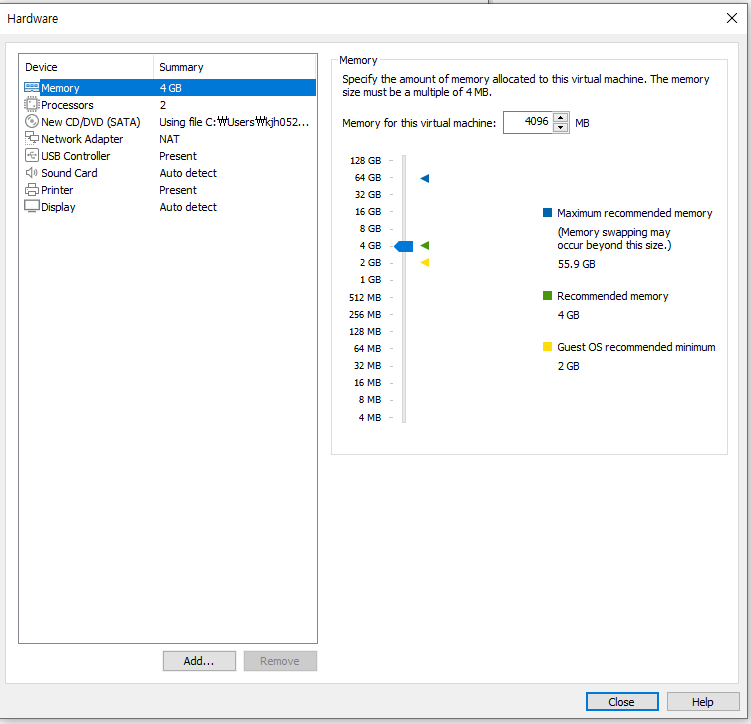Image resolution: width=751 pixels, height=724 pixels.
Task: Click the 512 MB slider label
Action: pos(365,297)
